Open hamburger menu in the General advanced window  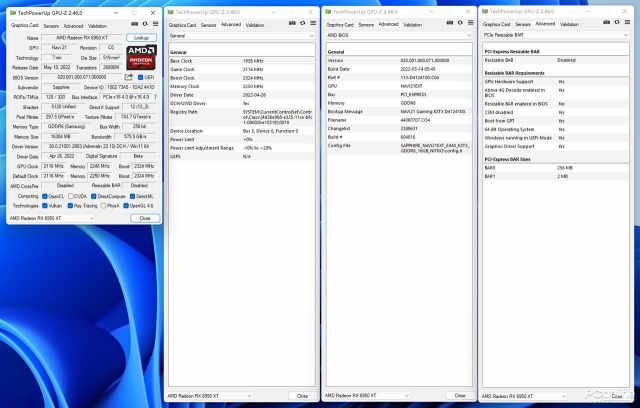point(313,23)
